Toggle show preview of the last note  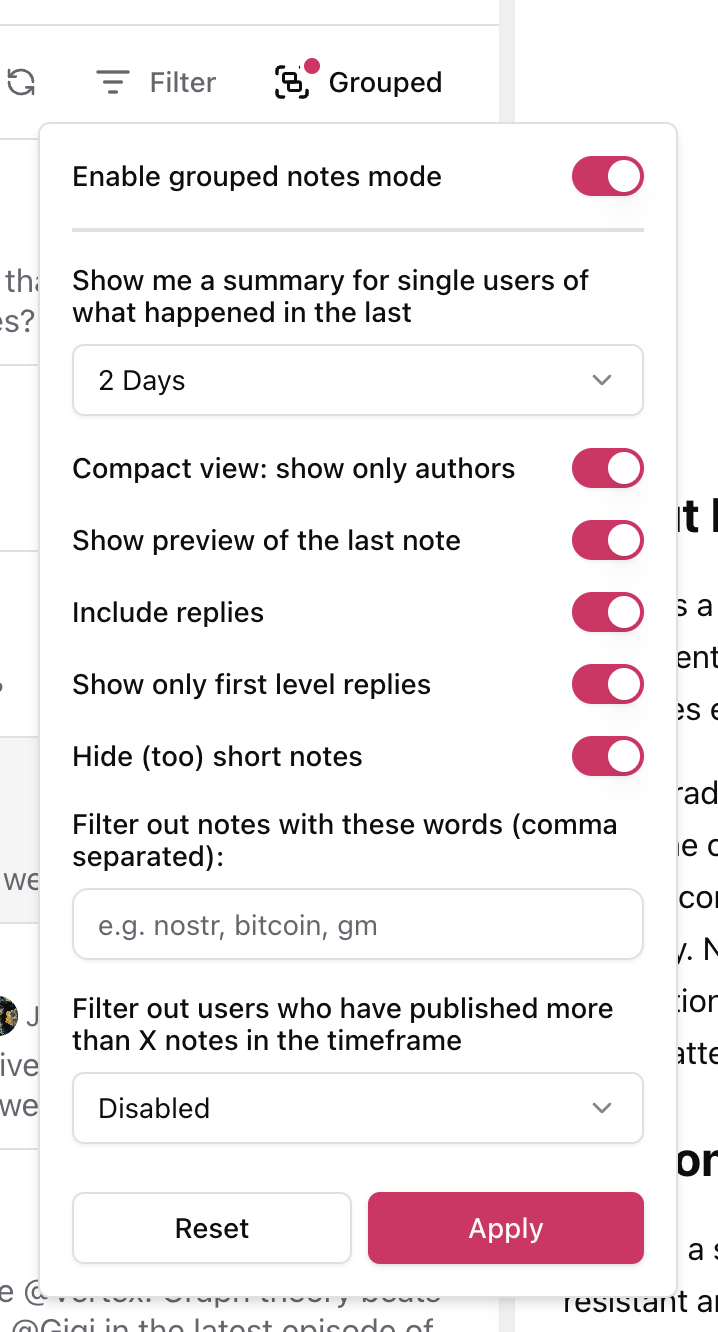pos(607,540)
